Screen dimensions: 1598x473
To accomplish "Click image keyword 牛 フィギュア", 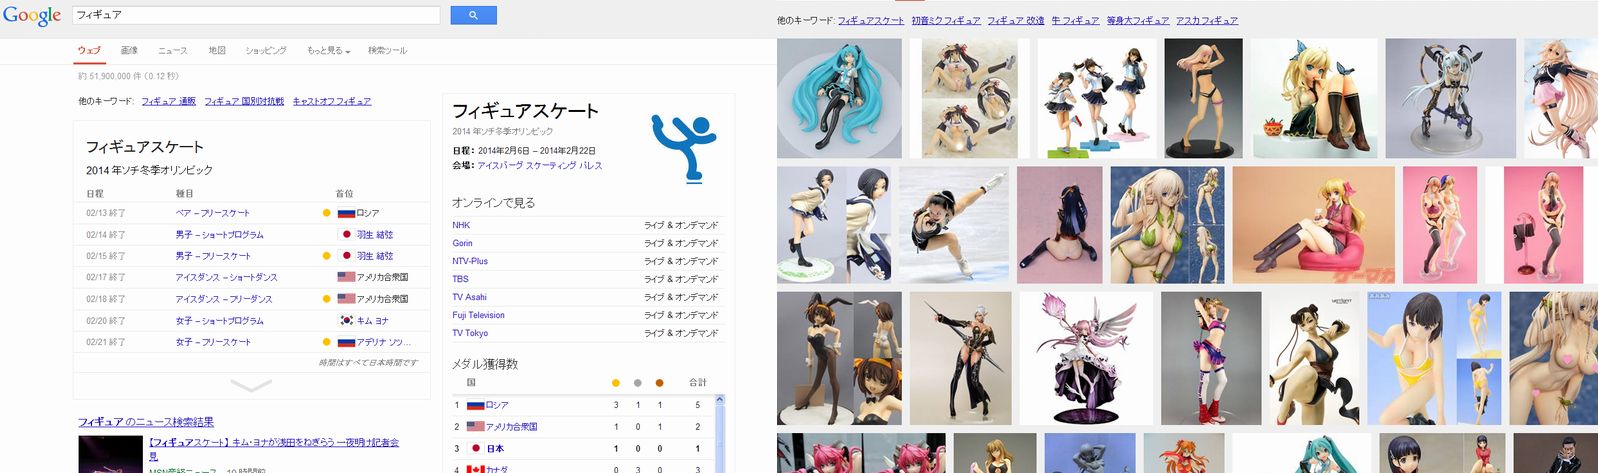I will coord(1075,20).
